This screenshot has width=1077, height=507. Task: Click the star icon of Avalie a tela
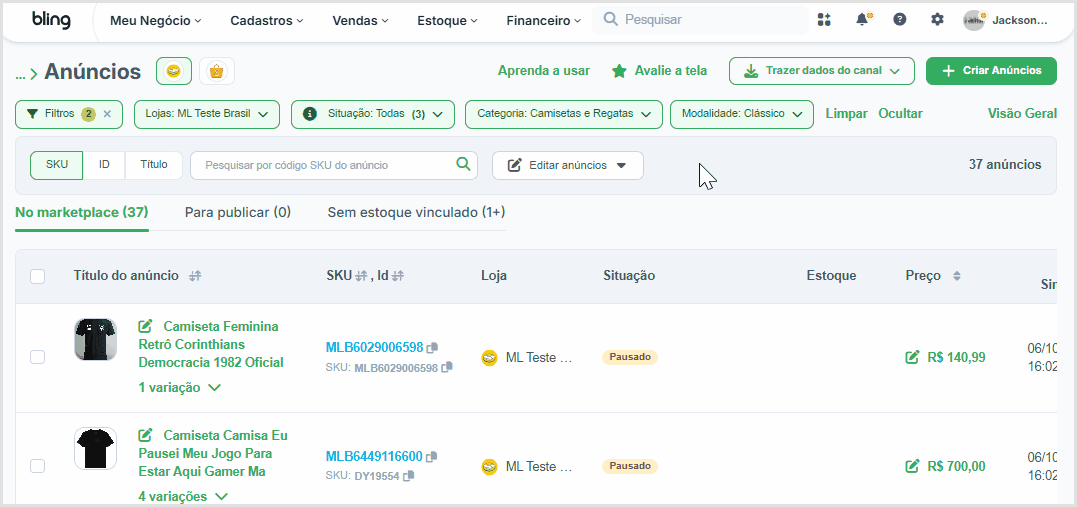click(x=619, y=71)
